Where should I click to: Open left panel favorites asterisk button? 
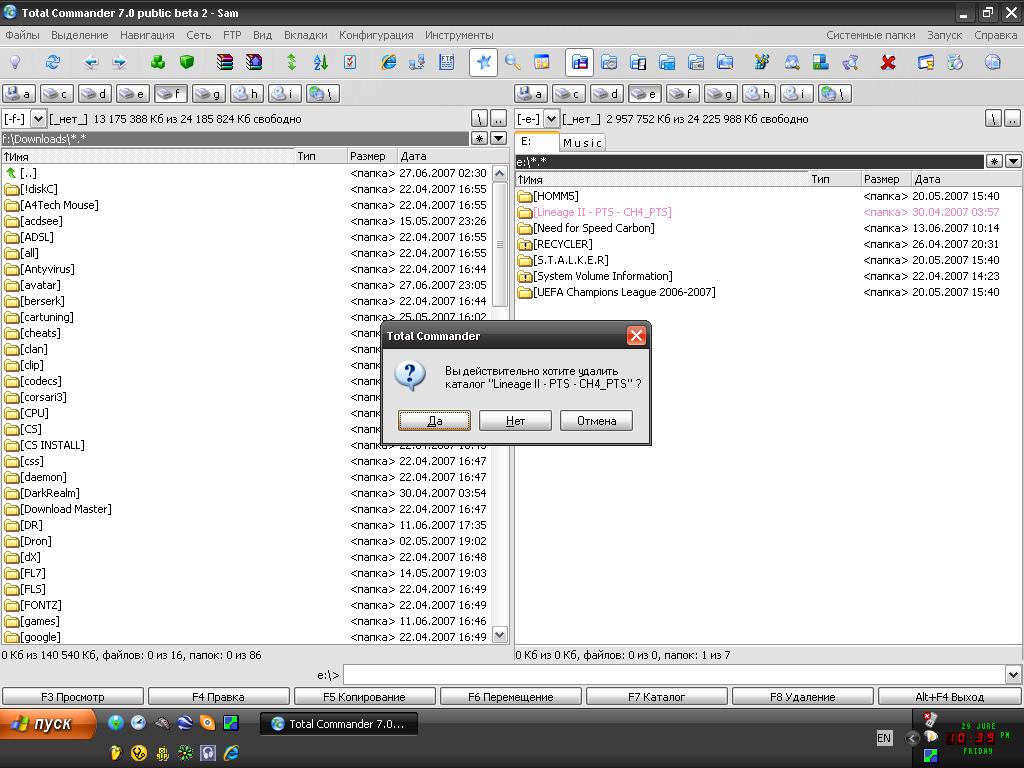[x=479, y=138]
